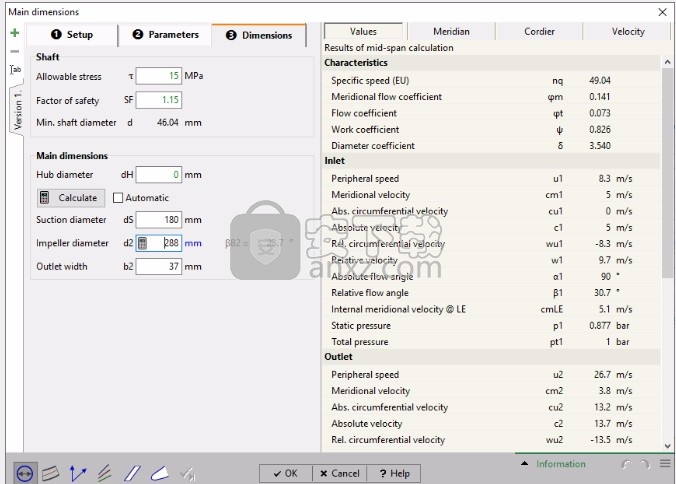Click the Total pressure pt1 row

(491, 342)
